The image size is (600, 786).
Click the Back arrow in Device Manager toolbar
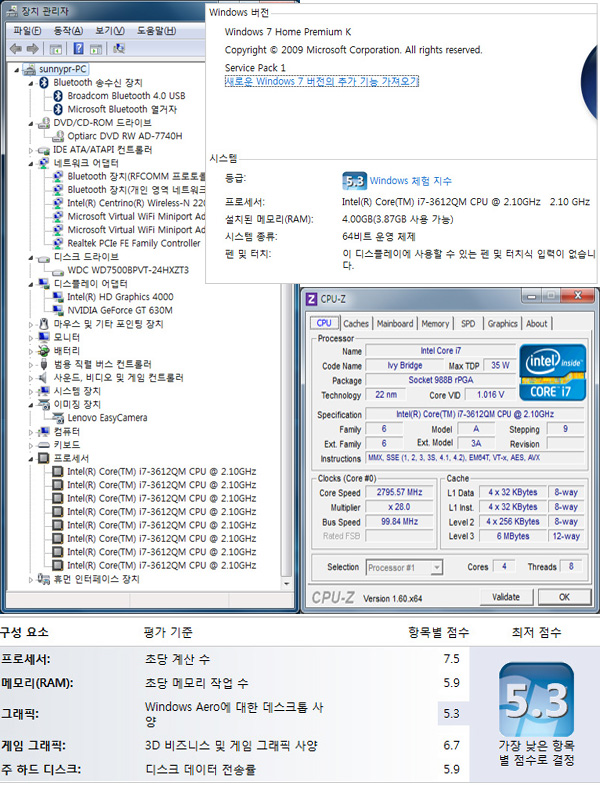click(x=16, y=48)
